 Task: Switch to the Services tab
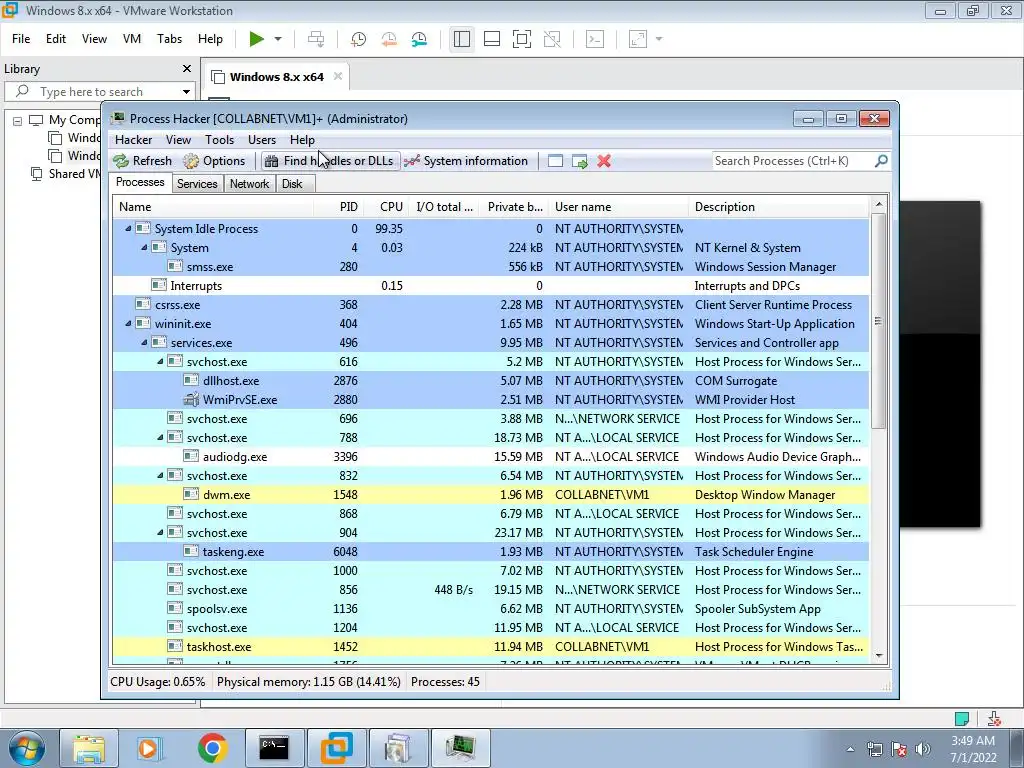(197, 184)
